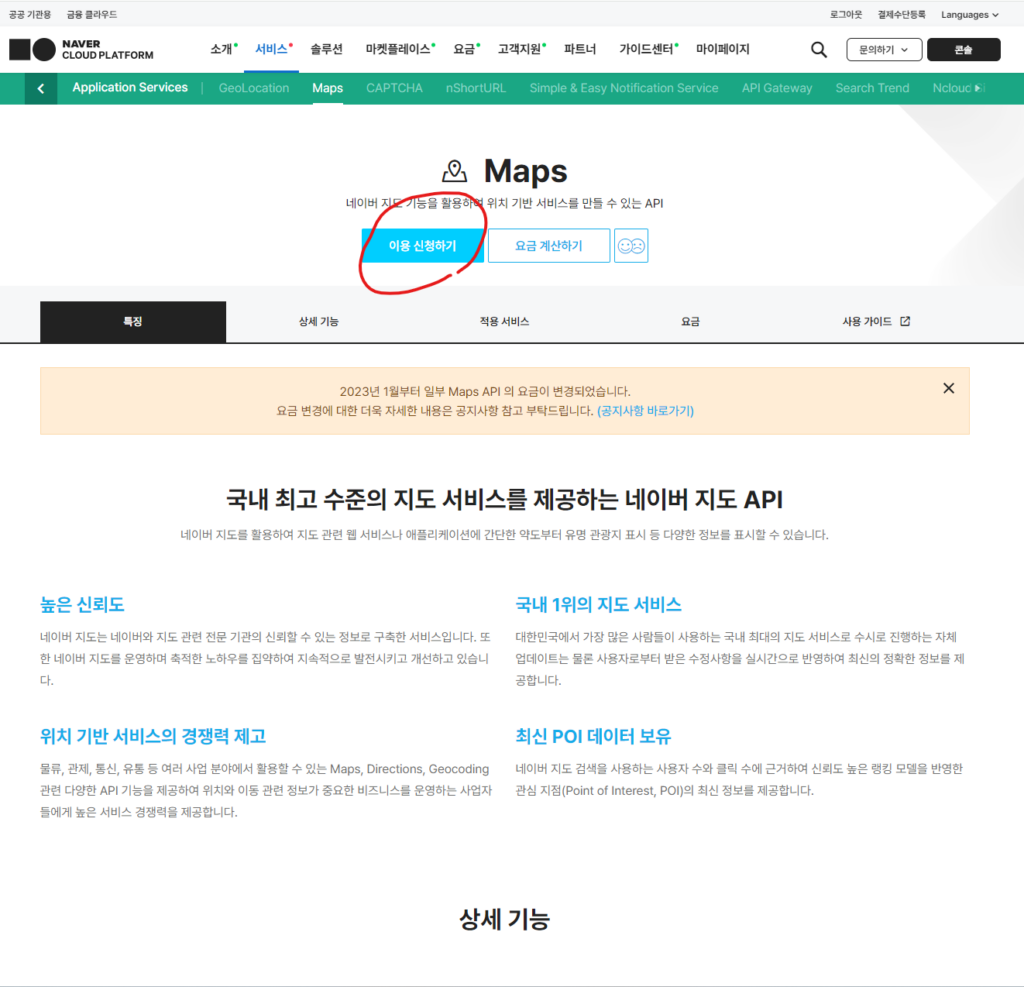Open the 파트너 menu
The image size is (1024, 987).
[580, 49]
